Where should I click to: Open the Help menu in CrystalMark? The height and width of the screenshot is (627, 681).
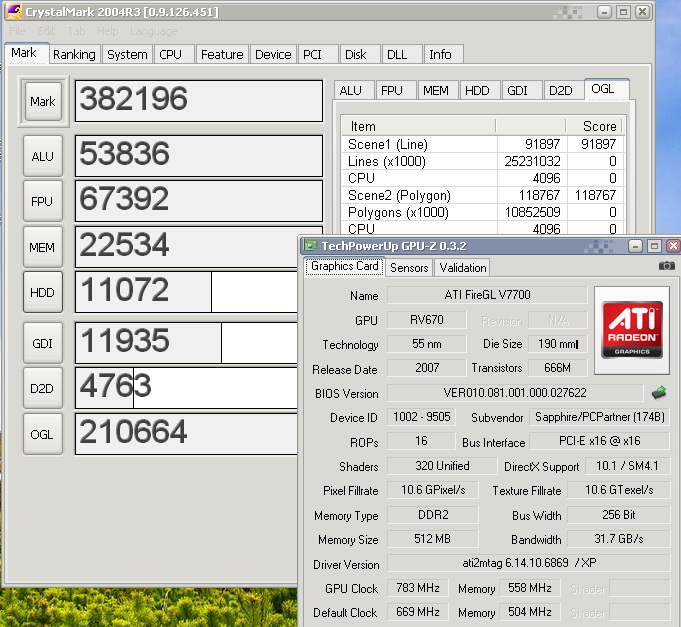coord(107,31)
